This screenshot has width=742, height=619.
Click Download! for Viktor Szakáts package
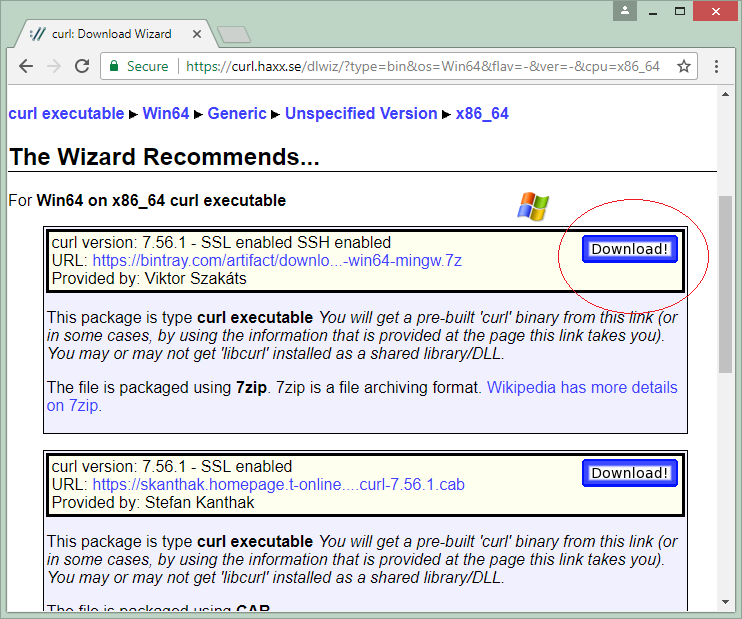tap(630, 249)
